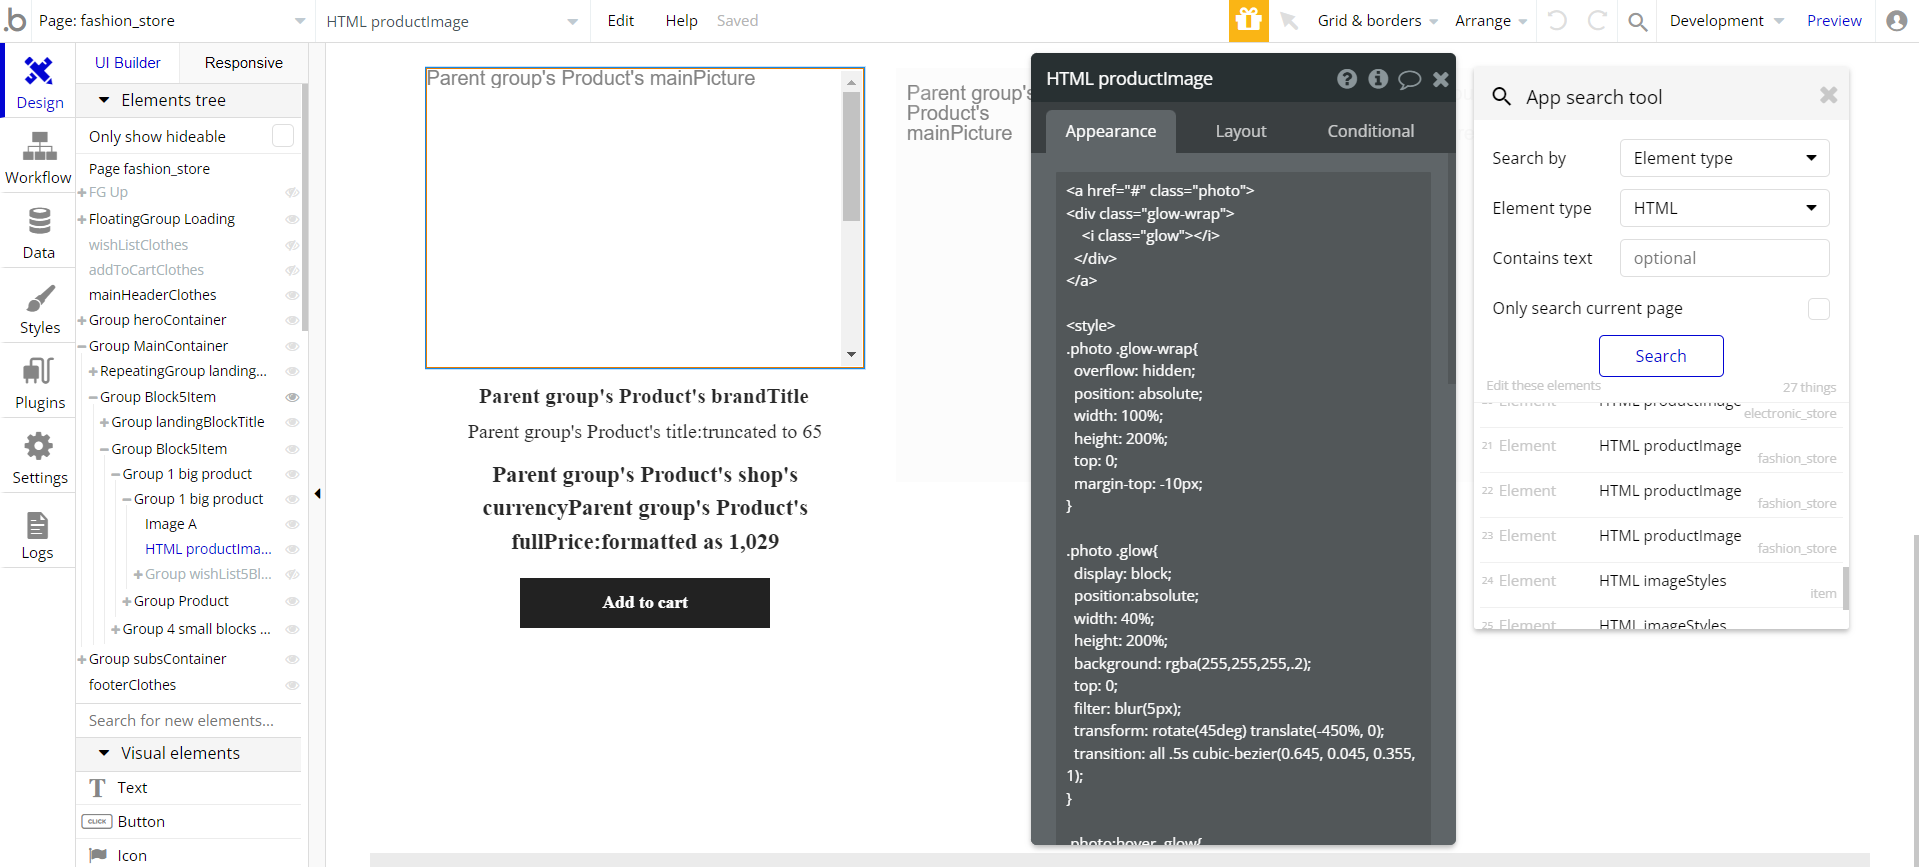Toggle visibility of footerClothes
Image resolution: width=1919 pixels, height=867 pixels.
point(292,685)
